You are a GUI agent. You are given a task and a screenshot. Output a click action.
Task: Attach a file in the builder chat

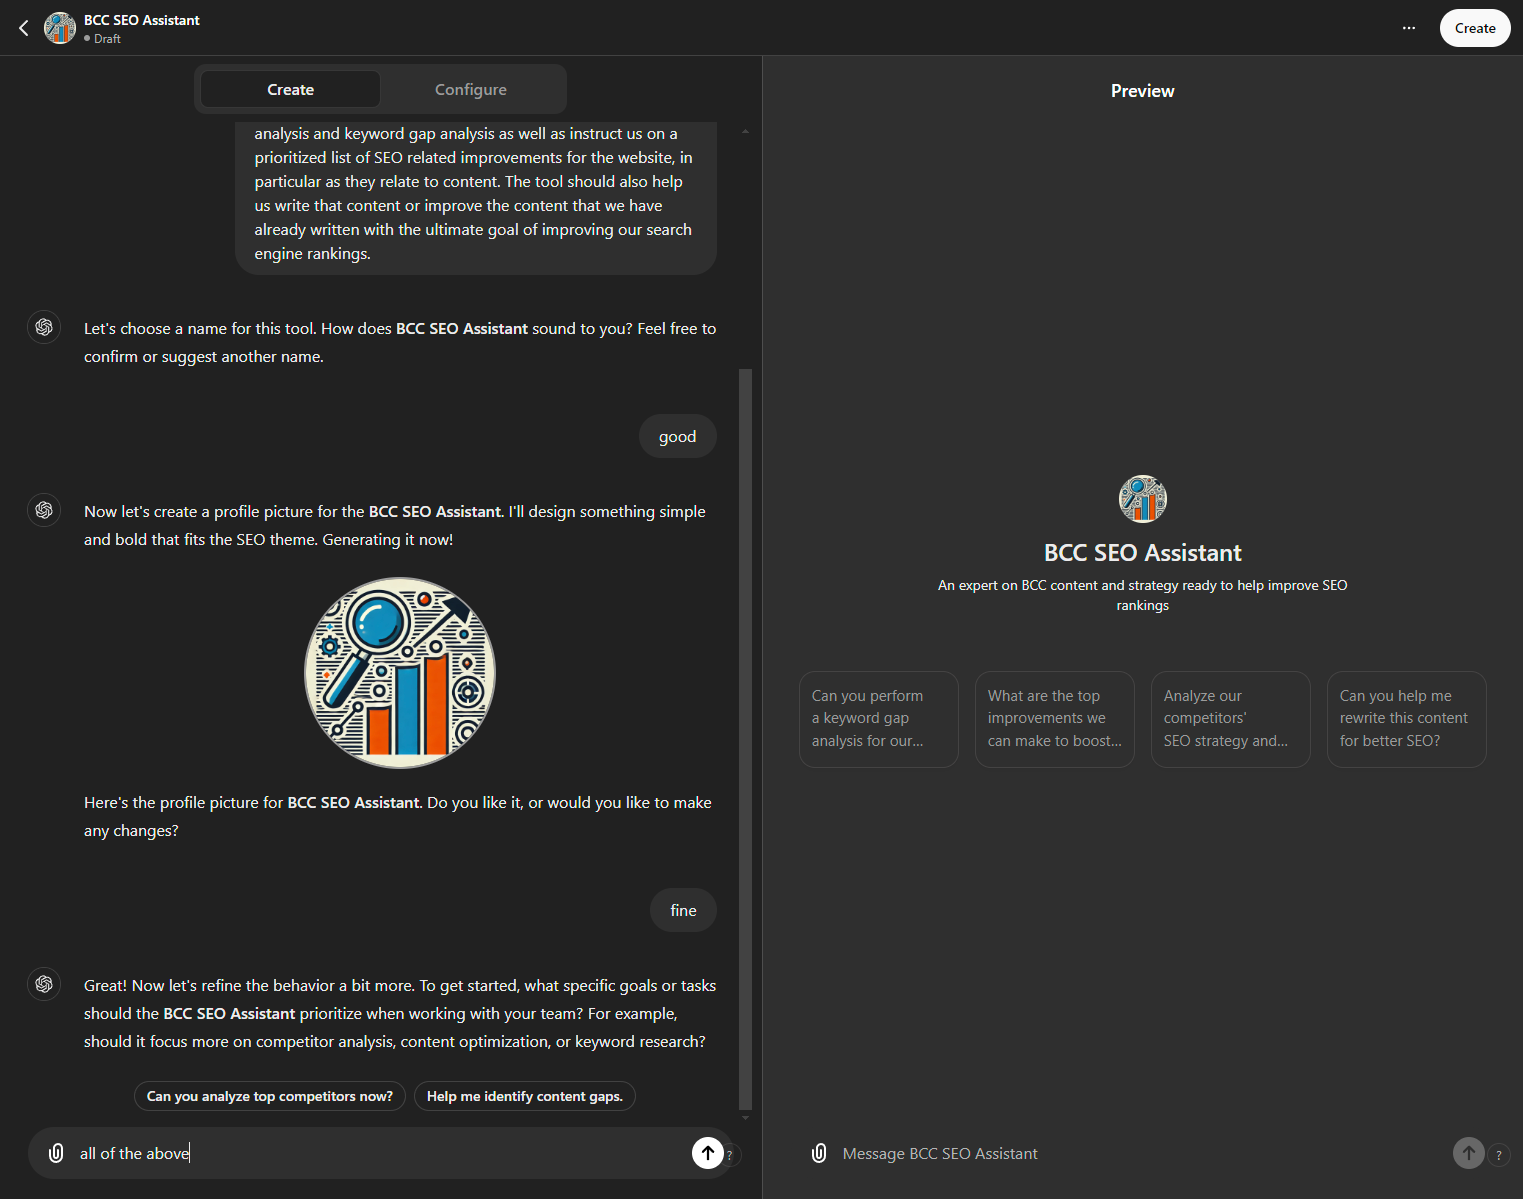(x=57, y=1153)
